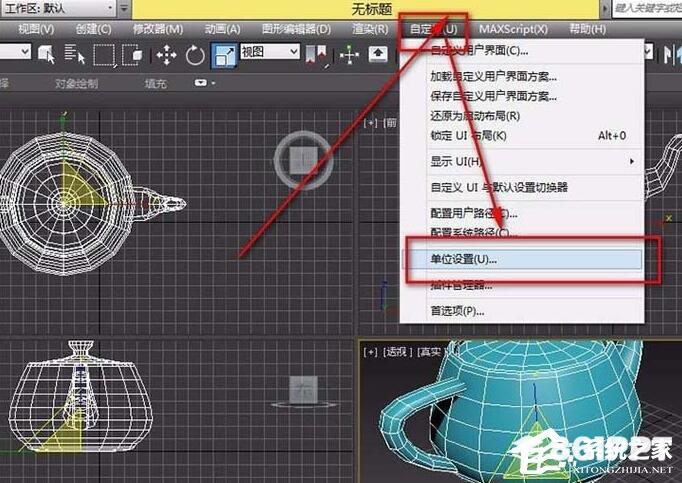
Task: Open the 创建(C) menu
Action: point(94,29)
